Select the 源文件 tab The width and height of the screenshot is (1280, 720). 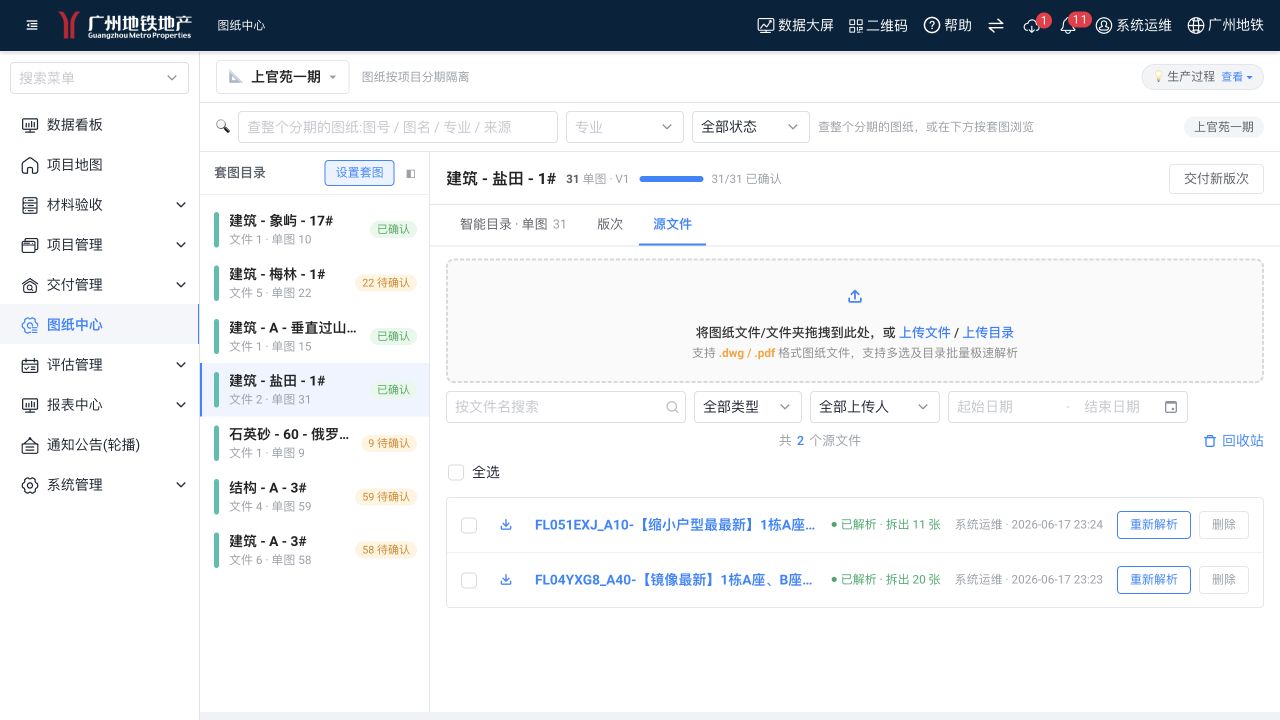672,224
